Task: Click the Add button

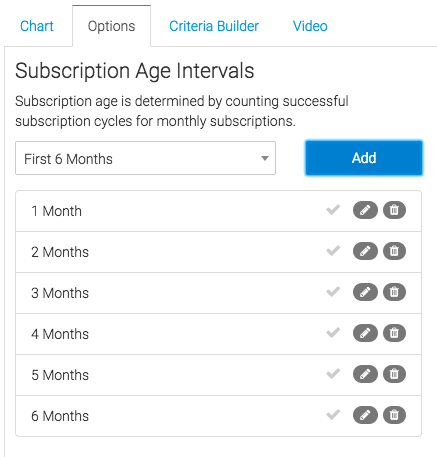Action: pyautogui.click(x=364, y=158)
